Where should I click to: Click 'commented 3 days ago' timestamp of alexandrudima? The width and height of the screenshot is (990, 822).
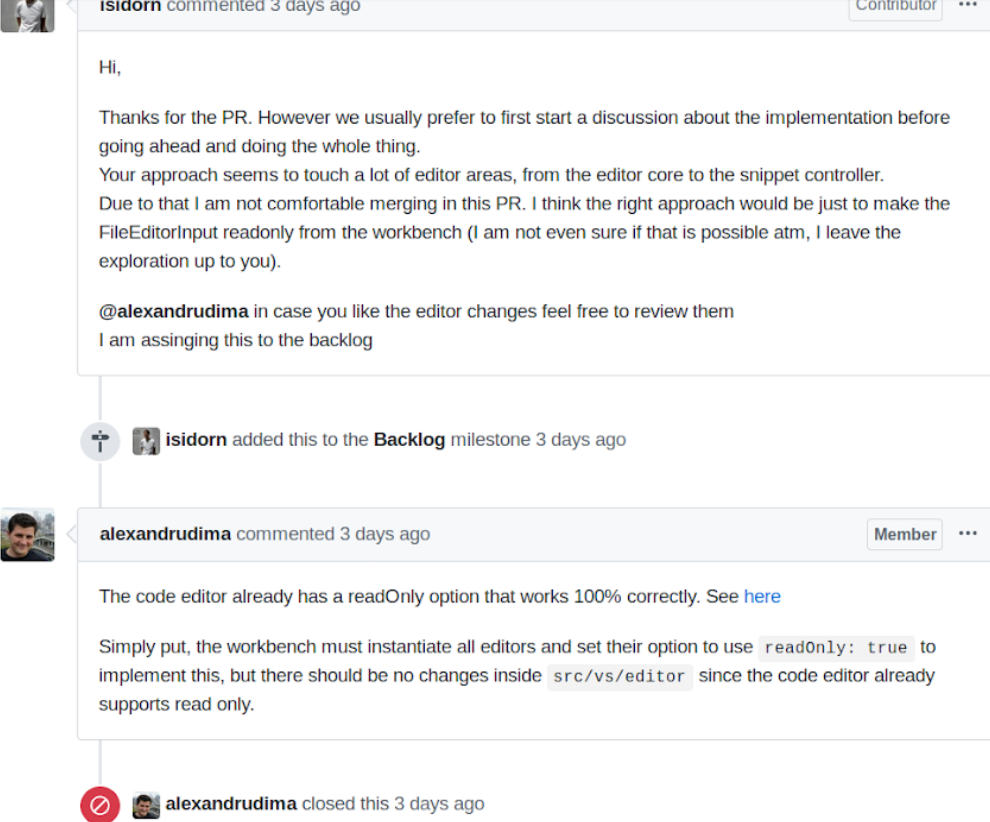(333, 534)
